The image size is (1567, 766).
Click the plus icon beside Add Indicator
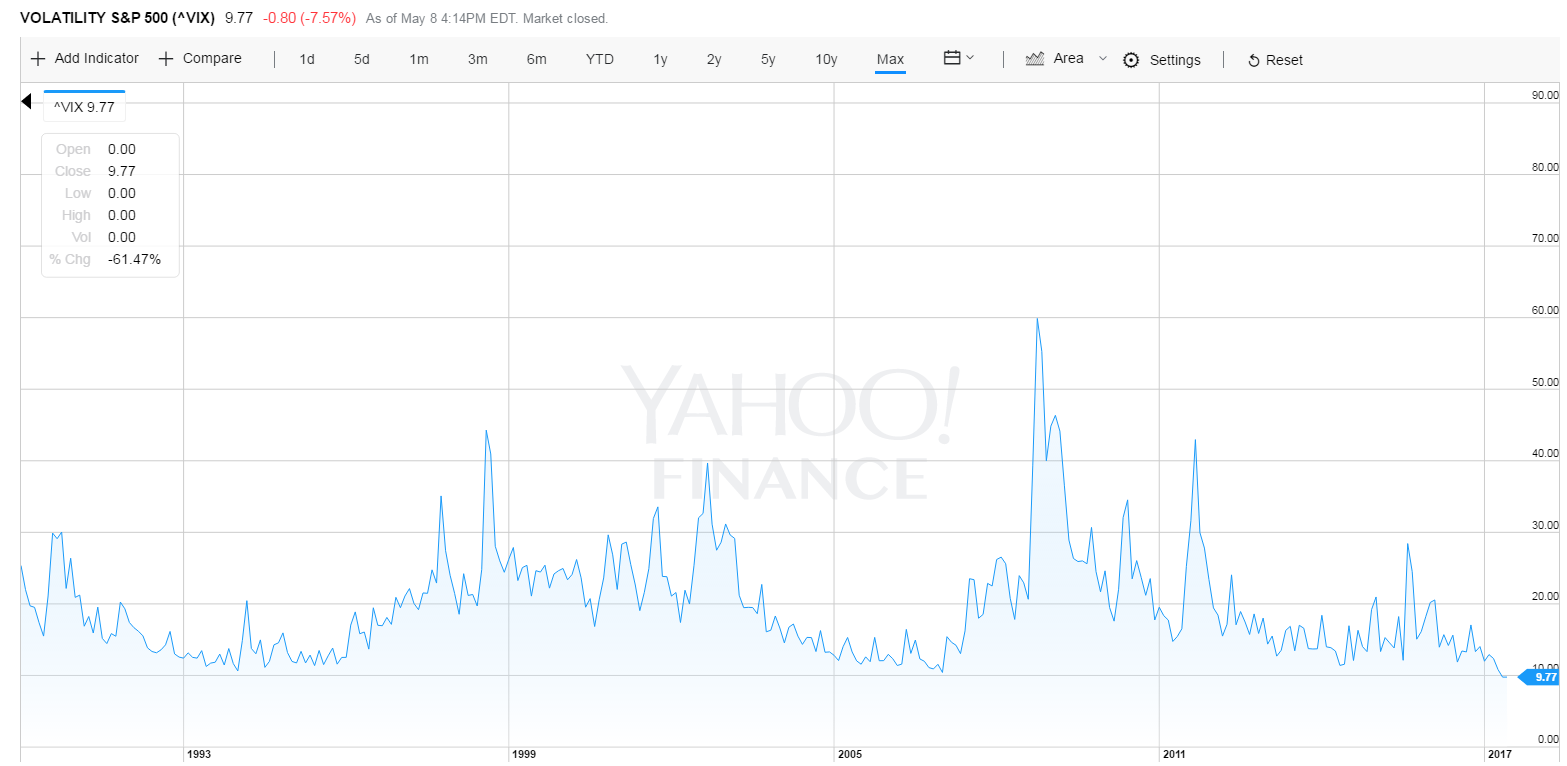(x=38, y=59)
